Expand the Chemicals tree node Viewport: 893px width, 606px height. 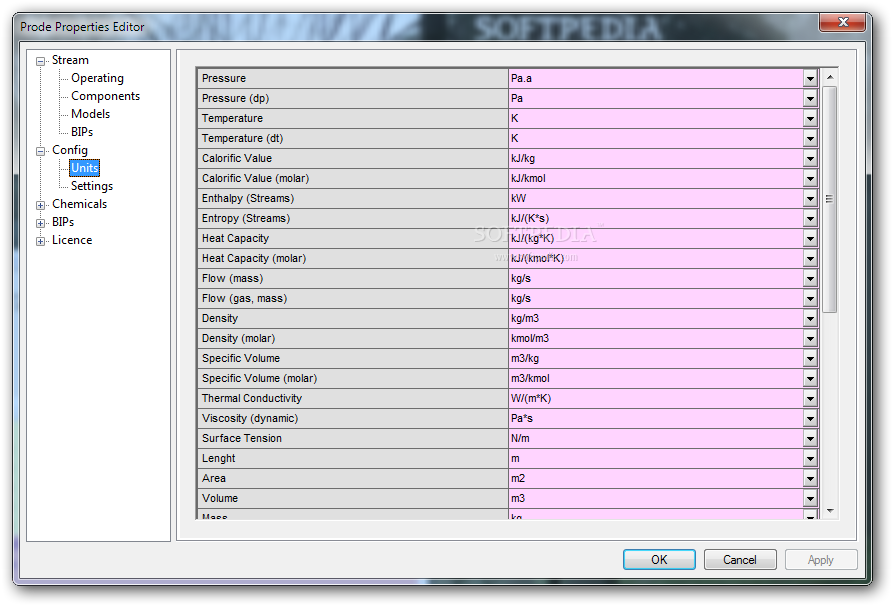(x=40, y=206)
